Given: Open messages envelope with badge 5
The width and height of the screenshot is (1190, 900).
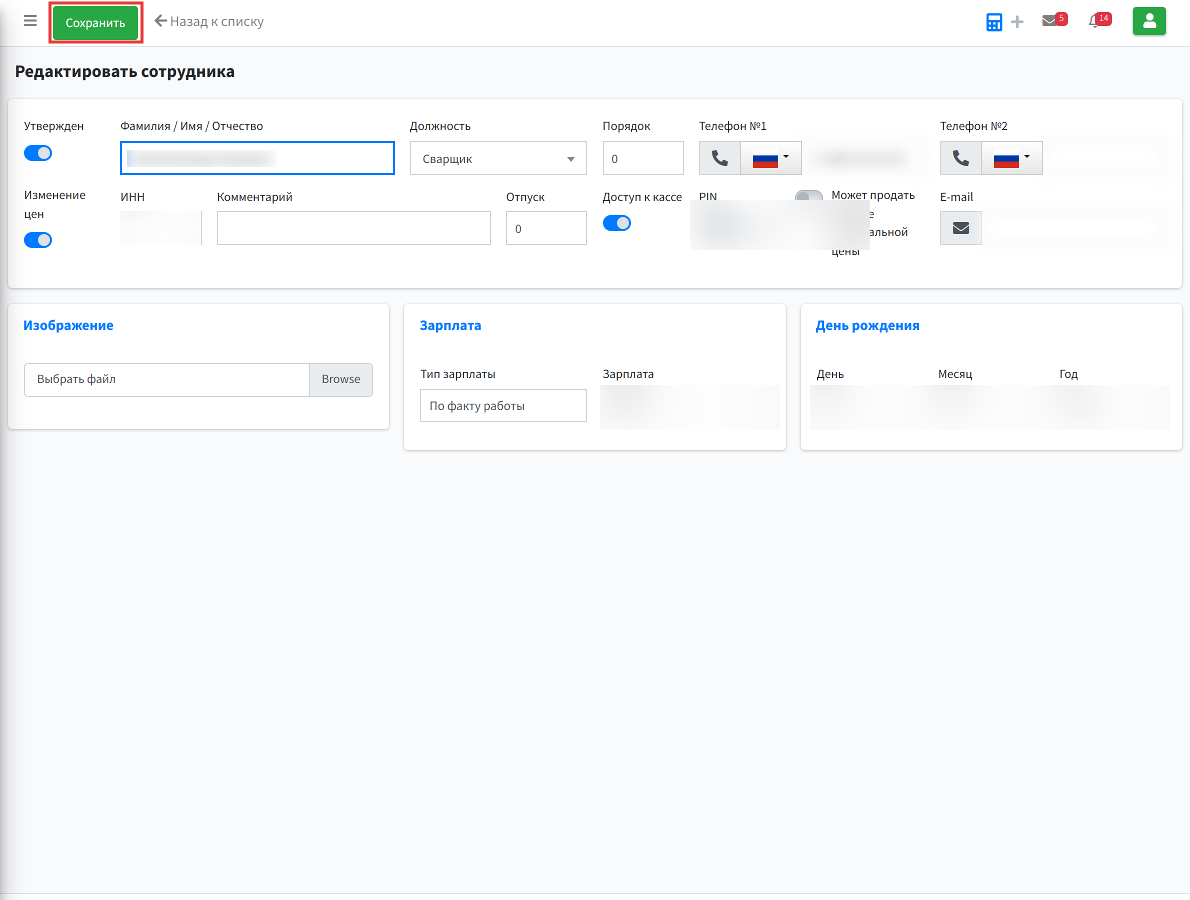Looking at the screenshot, I should coord(1054,20).
